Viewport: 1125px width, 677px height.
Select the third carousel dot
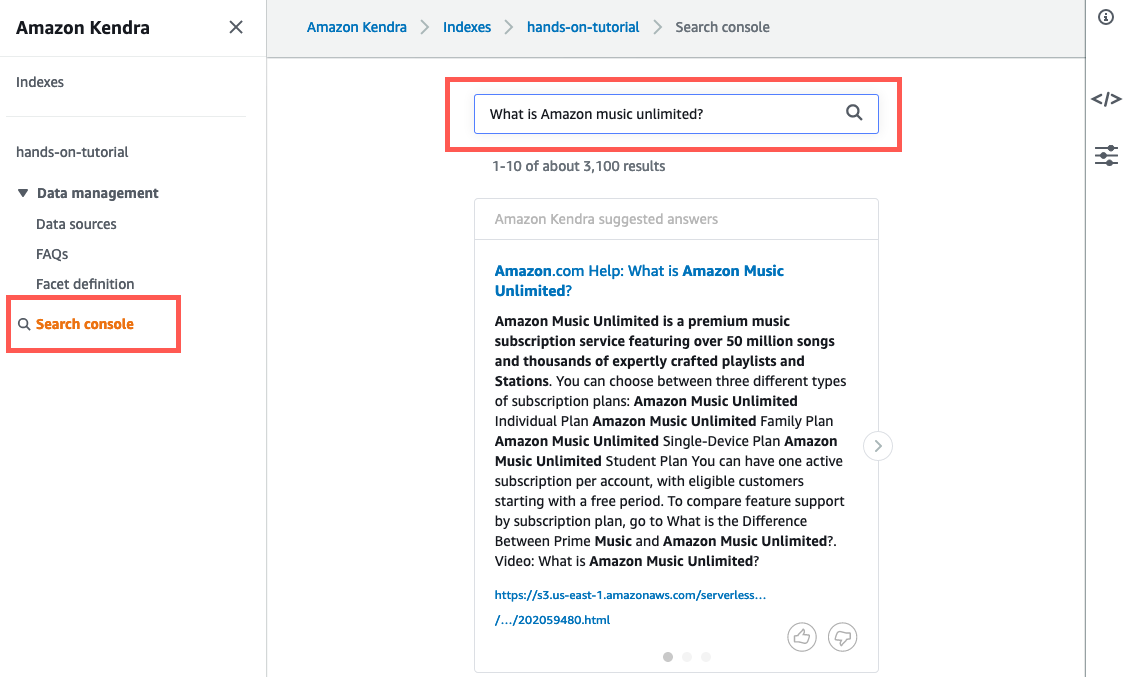706,657
